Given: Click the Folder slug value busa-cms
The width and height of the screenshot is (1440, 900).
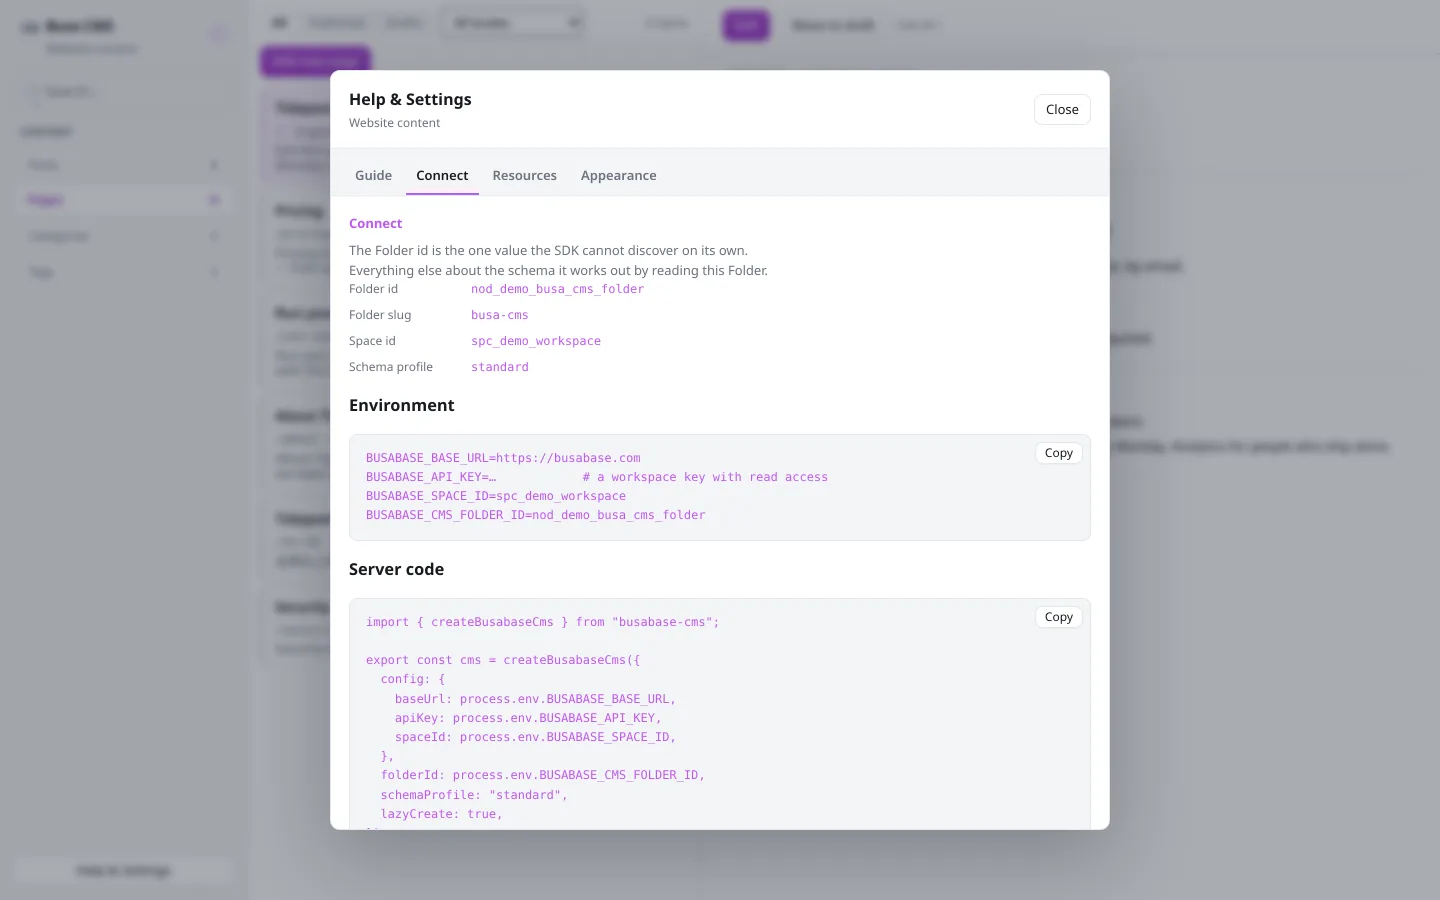Looking at the screenshot, I should point(499,315).
